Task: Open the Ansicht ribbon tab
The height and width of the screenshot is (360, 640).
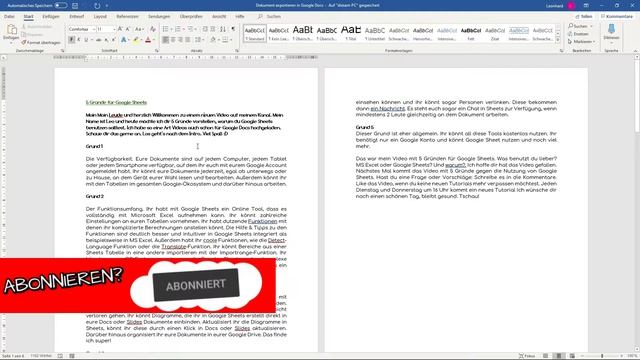Action: pyautogui.click(x=219, y=16)
